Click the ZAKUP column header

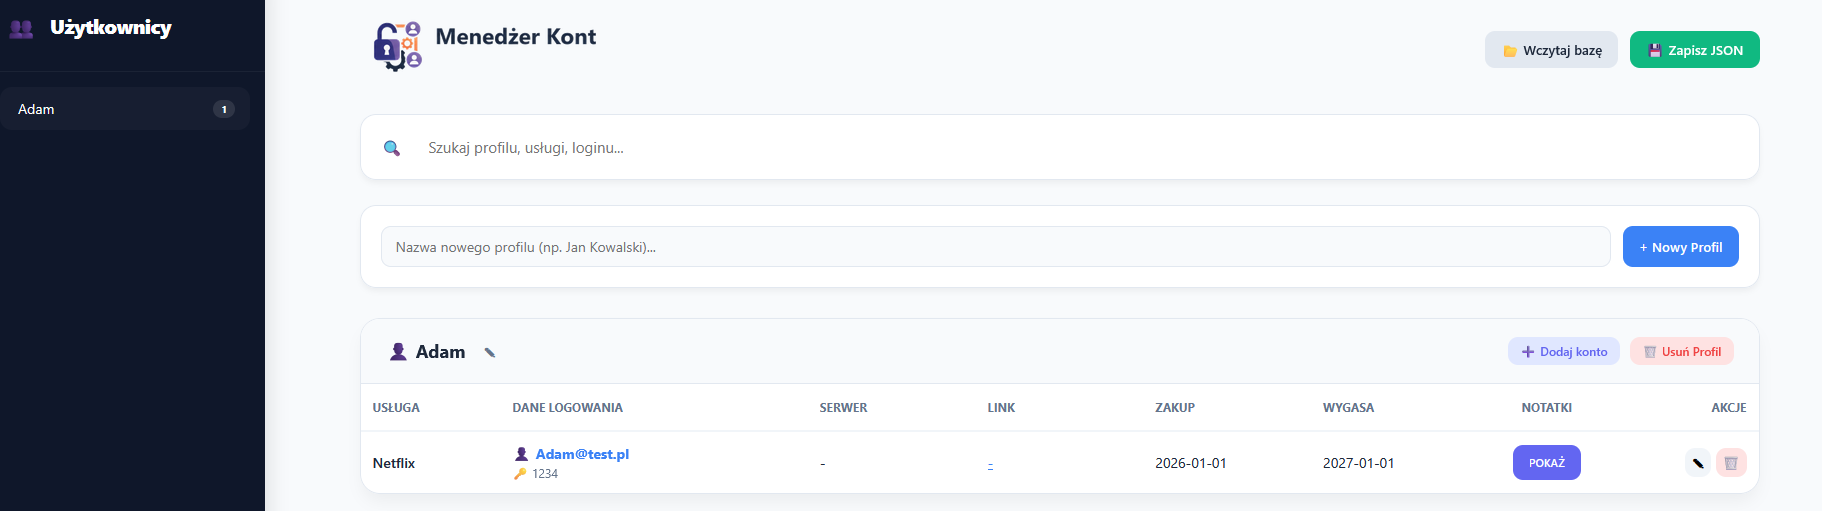pyautogui.click(x=1175, y=408)
